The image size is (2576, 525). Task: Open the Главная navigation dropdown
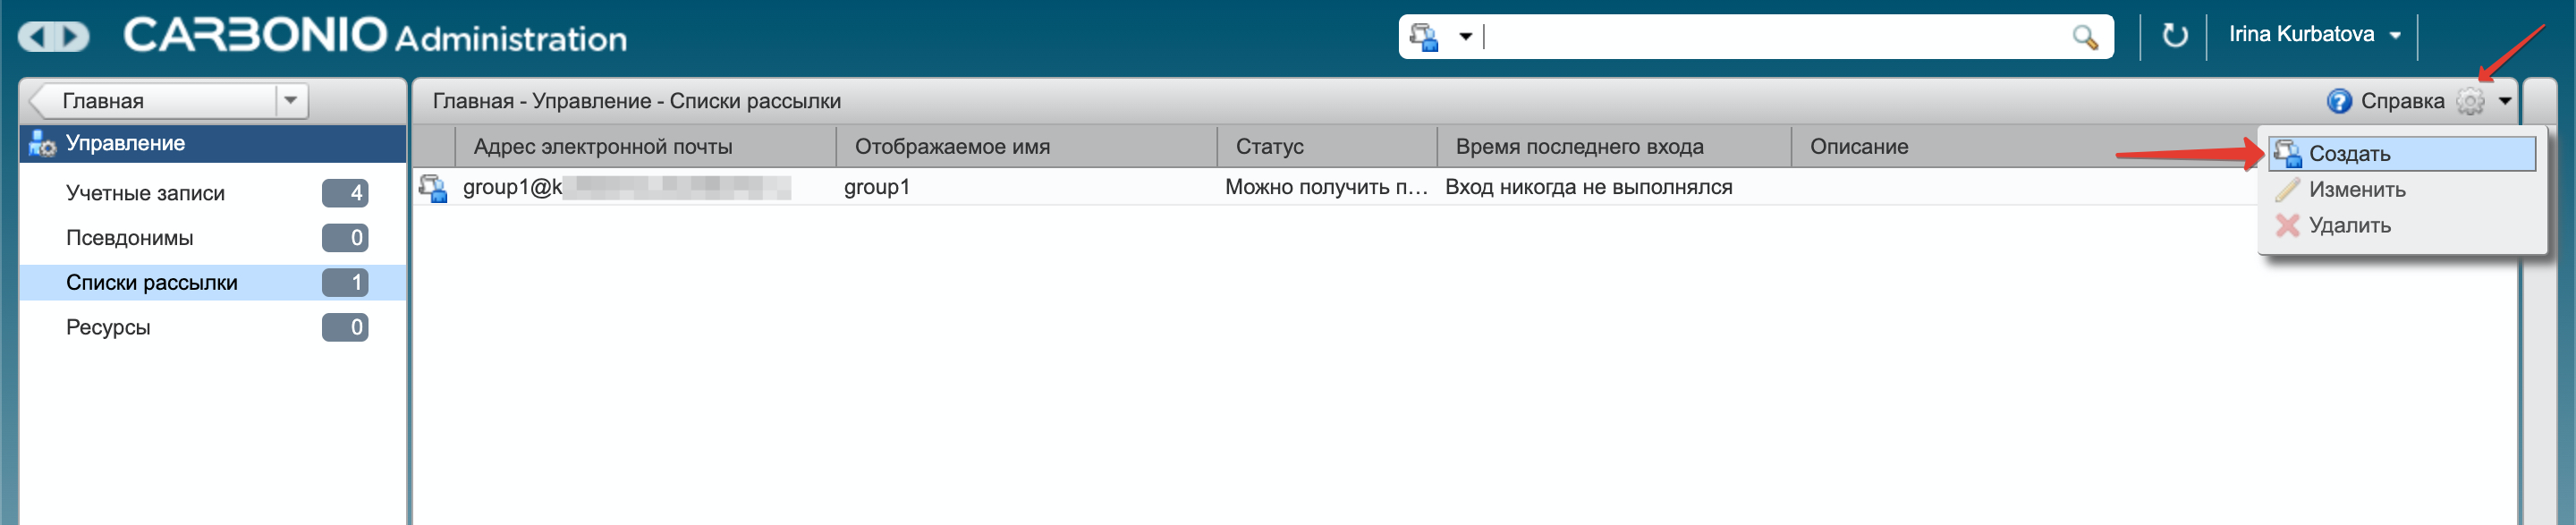[290, 101]
